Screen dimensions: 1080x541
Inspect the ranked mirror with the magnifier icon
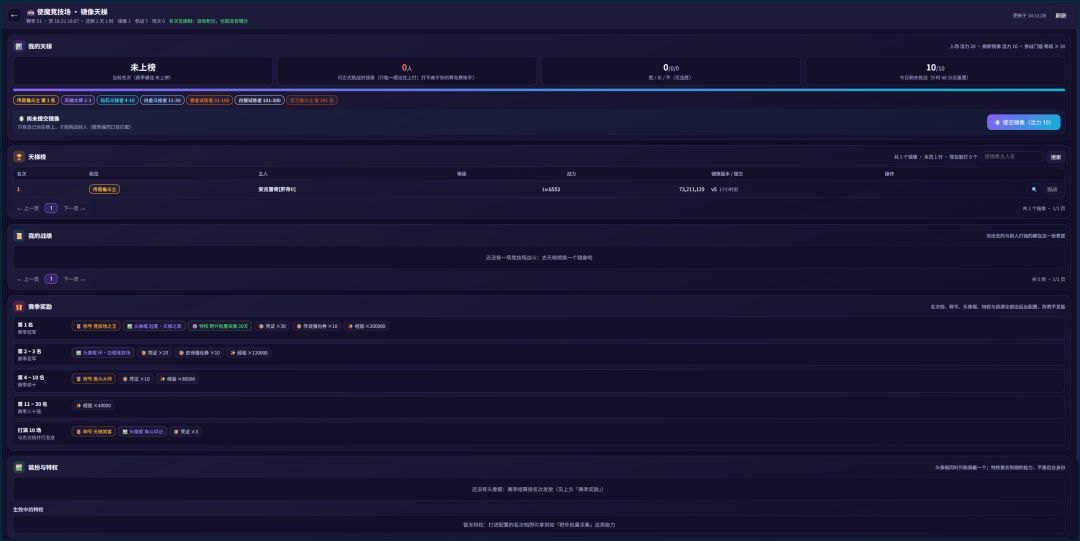click(1034, 189)
